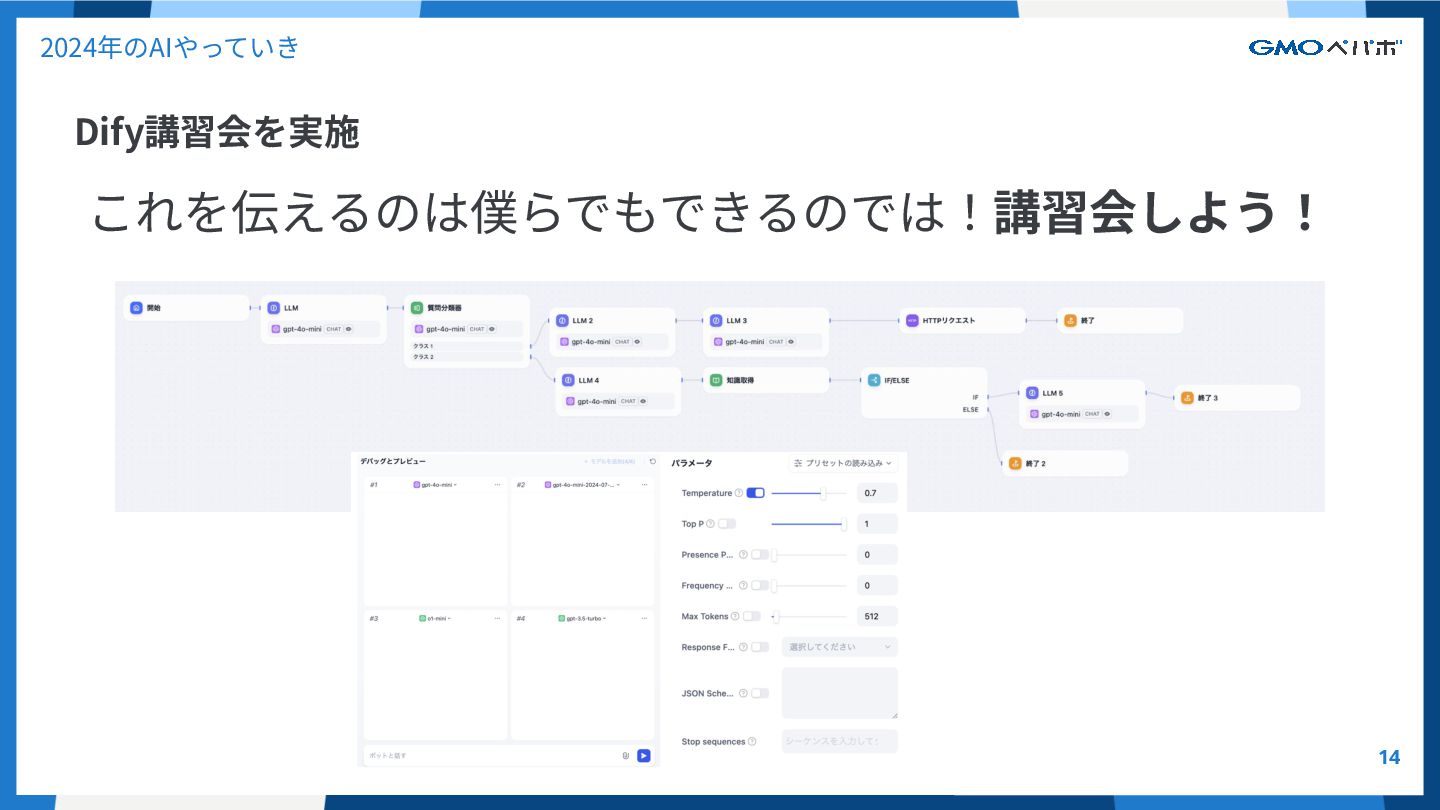Screen dimensions: 1440x810
Task: Click the help icon next to Stop sequences
Action: pyautogui.click(x=752, y=742)
